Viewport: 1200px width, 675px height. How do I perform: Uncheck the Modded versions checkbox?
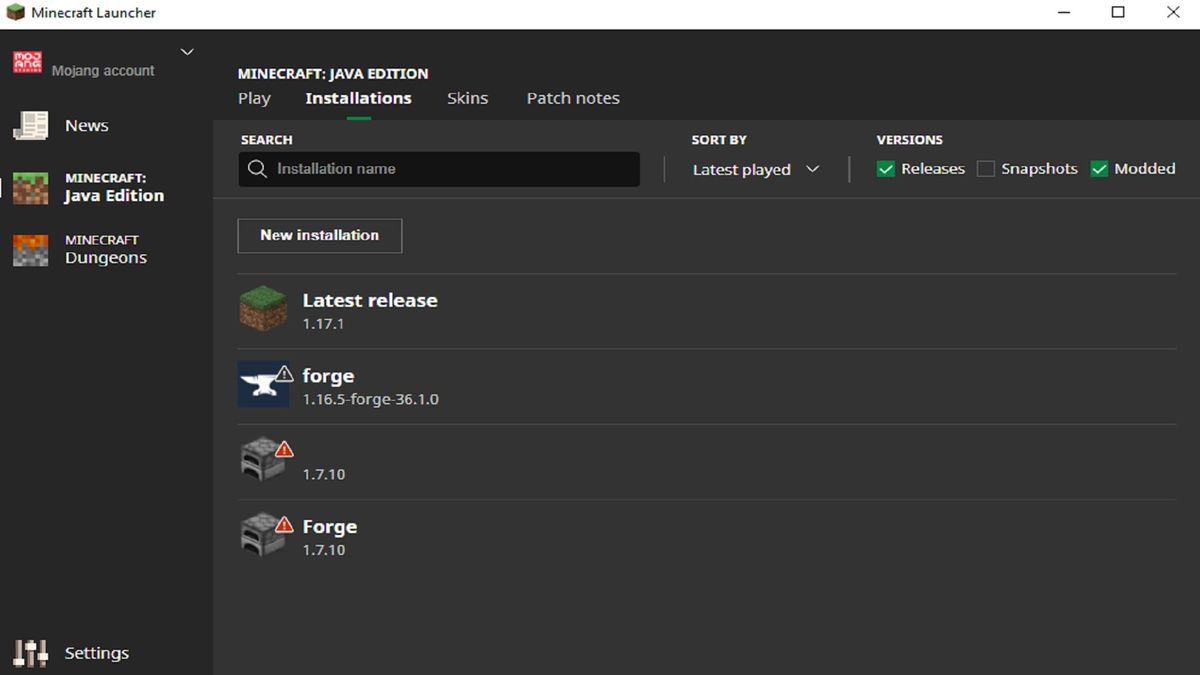click(x=1098, y=169)
